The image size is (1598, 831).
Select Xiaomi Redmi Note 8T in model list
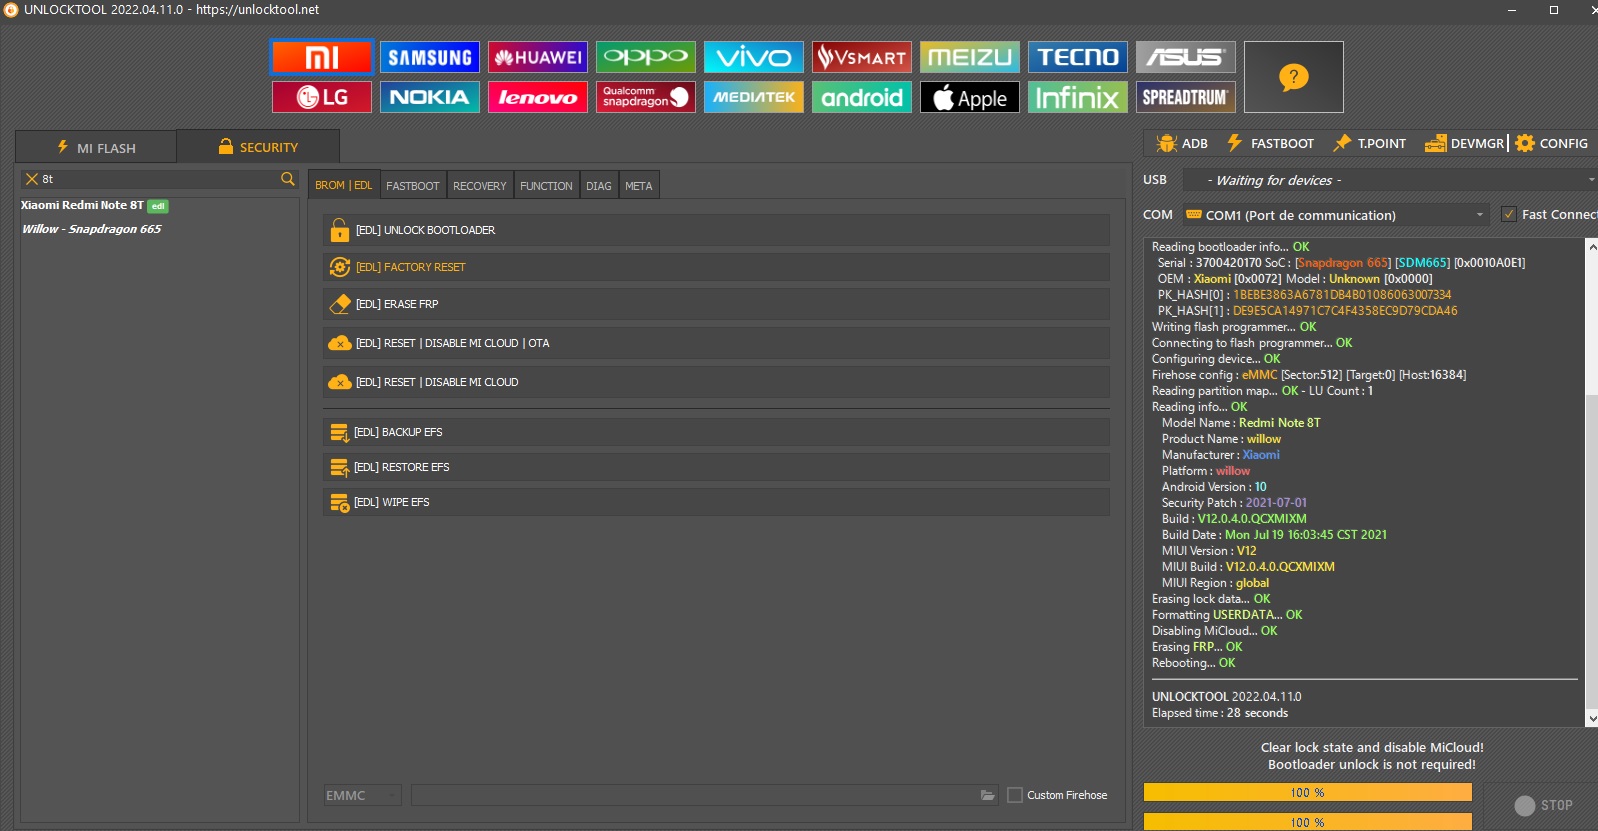(95, 205)
